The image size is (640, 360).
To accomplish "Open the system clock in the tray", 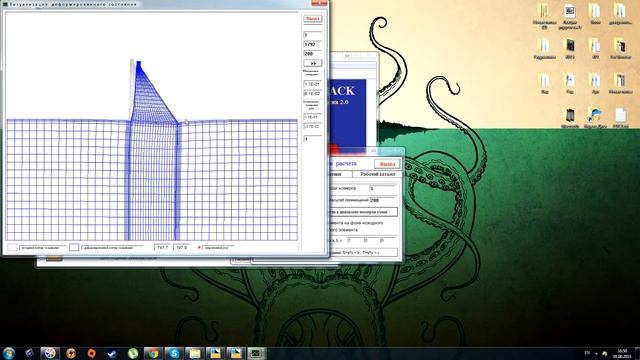I will click(x=622, y=353).
